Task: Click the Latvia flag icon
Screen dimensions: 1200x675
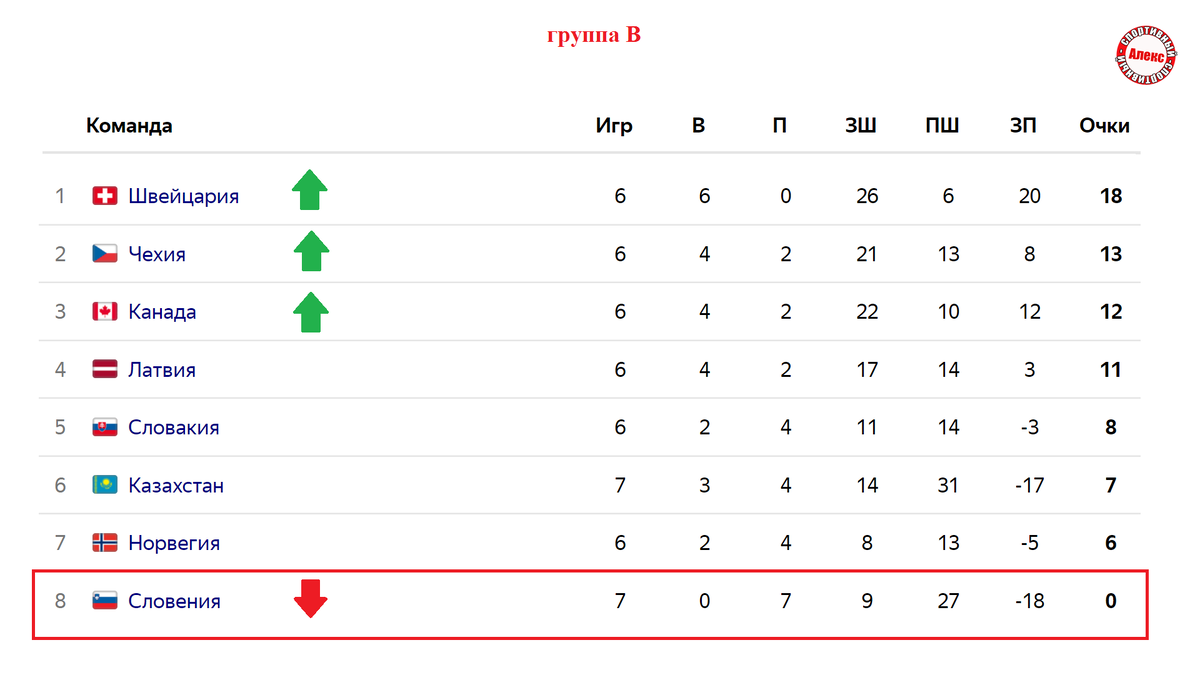Action: 105,369
